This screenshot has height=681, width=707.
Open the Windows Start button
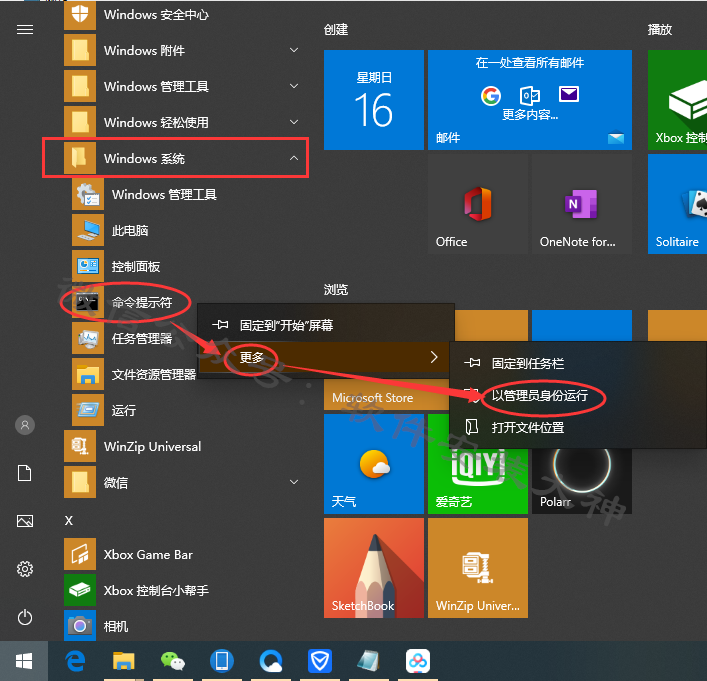click(x=24, y=661)
